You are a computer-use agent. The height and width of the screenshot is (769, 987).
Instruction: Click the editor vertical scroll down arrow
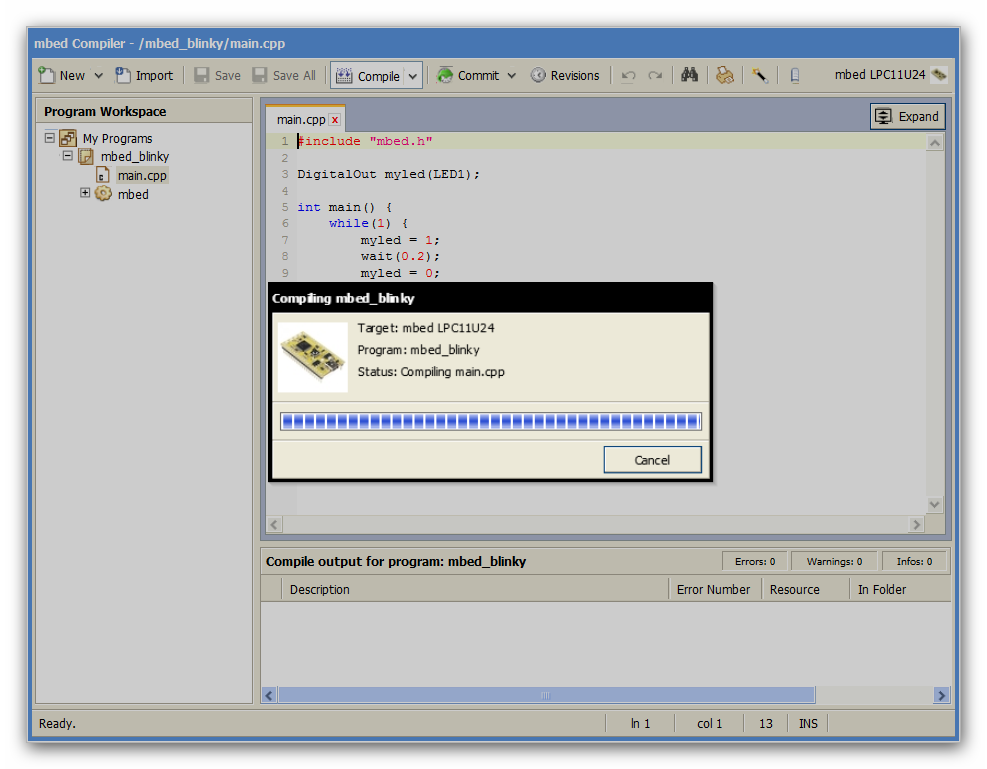[935, 504]
